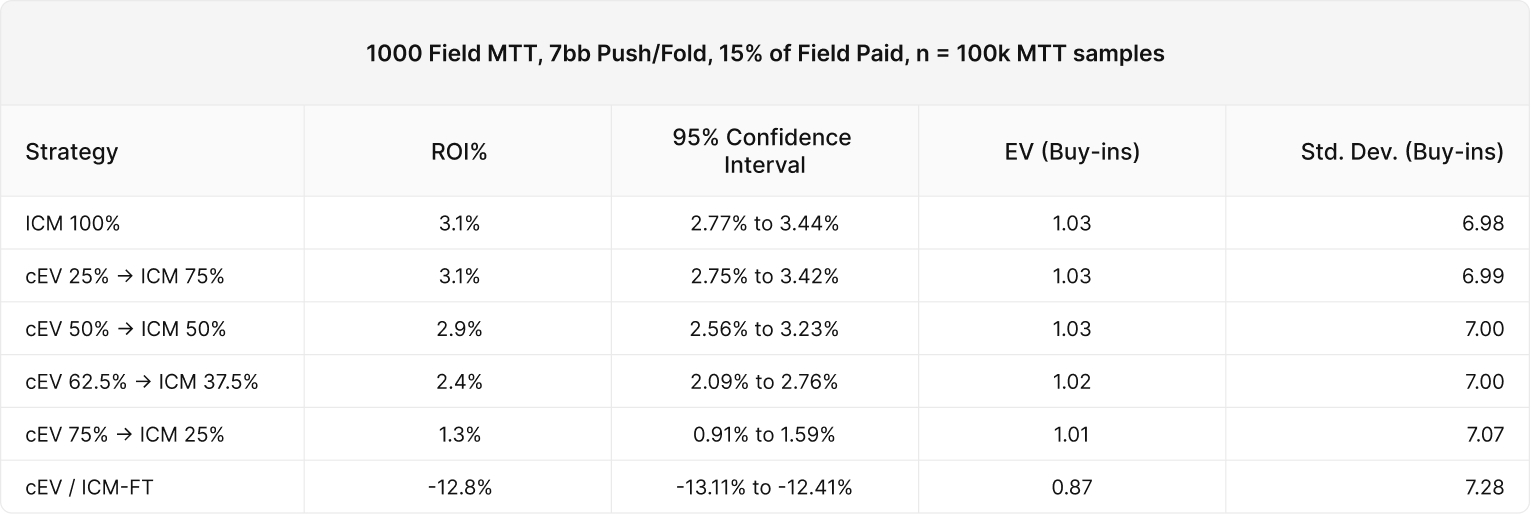Select the ROI% column header
1531x514 pixels.
(x=458, y=151)
